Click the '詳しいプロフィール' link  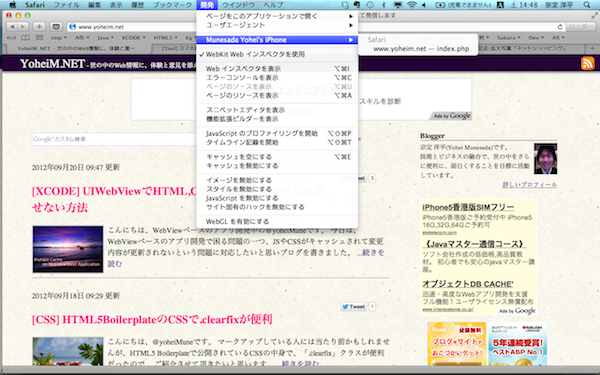pos(530,185)
